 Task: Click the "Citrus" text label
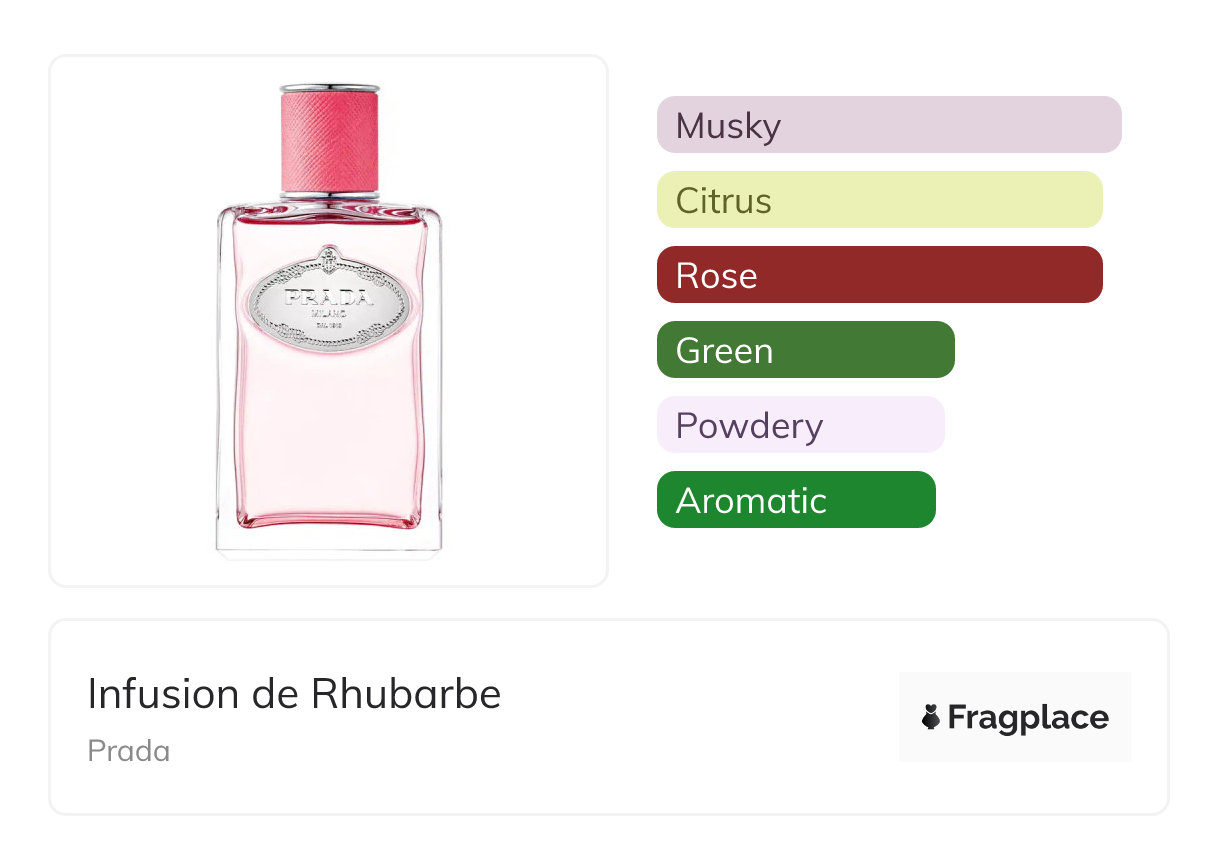(723, 201)
